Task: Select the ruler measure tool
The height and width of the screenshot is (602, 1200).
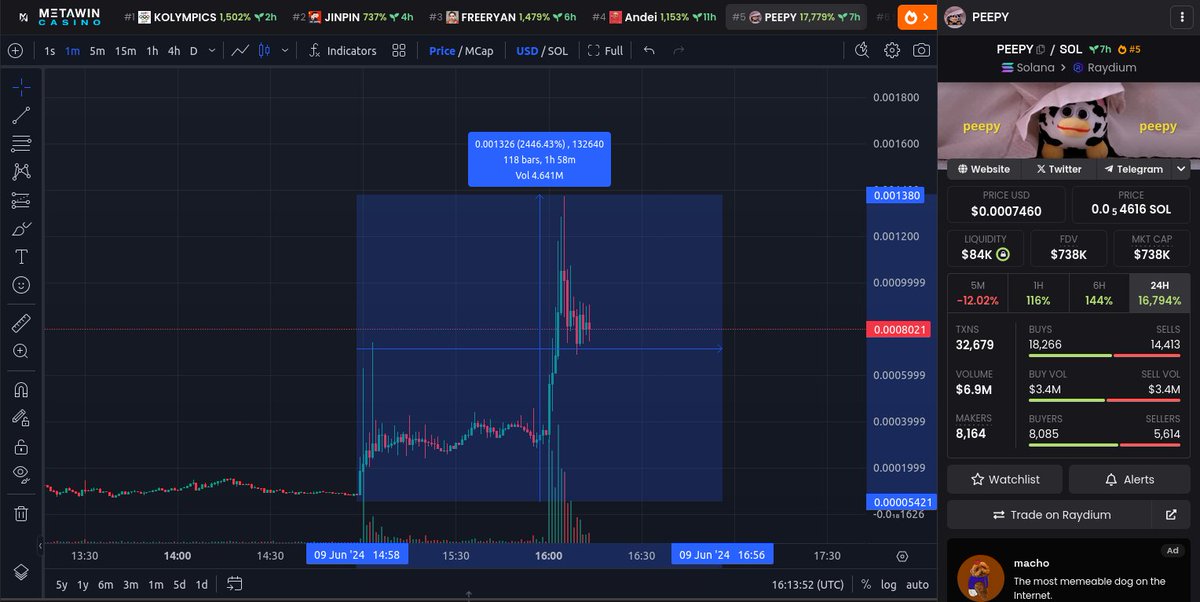Action: click(20, 322)
